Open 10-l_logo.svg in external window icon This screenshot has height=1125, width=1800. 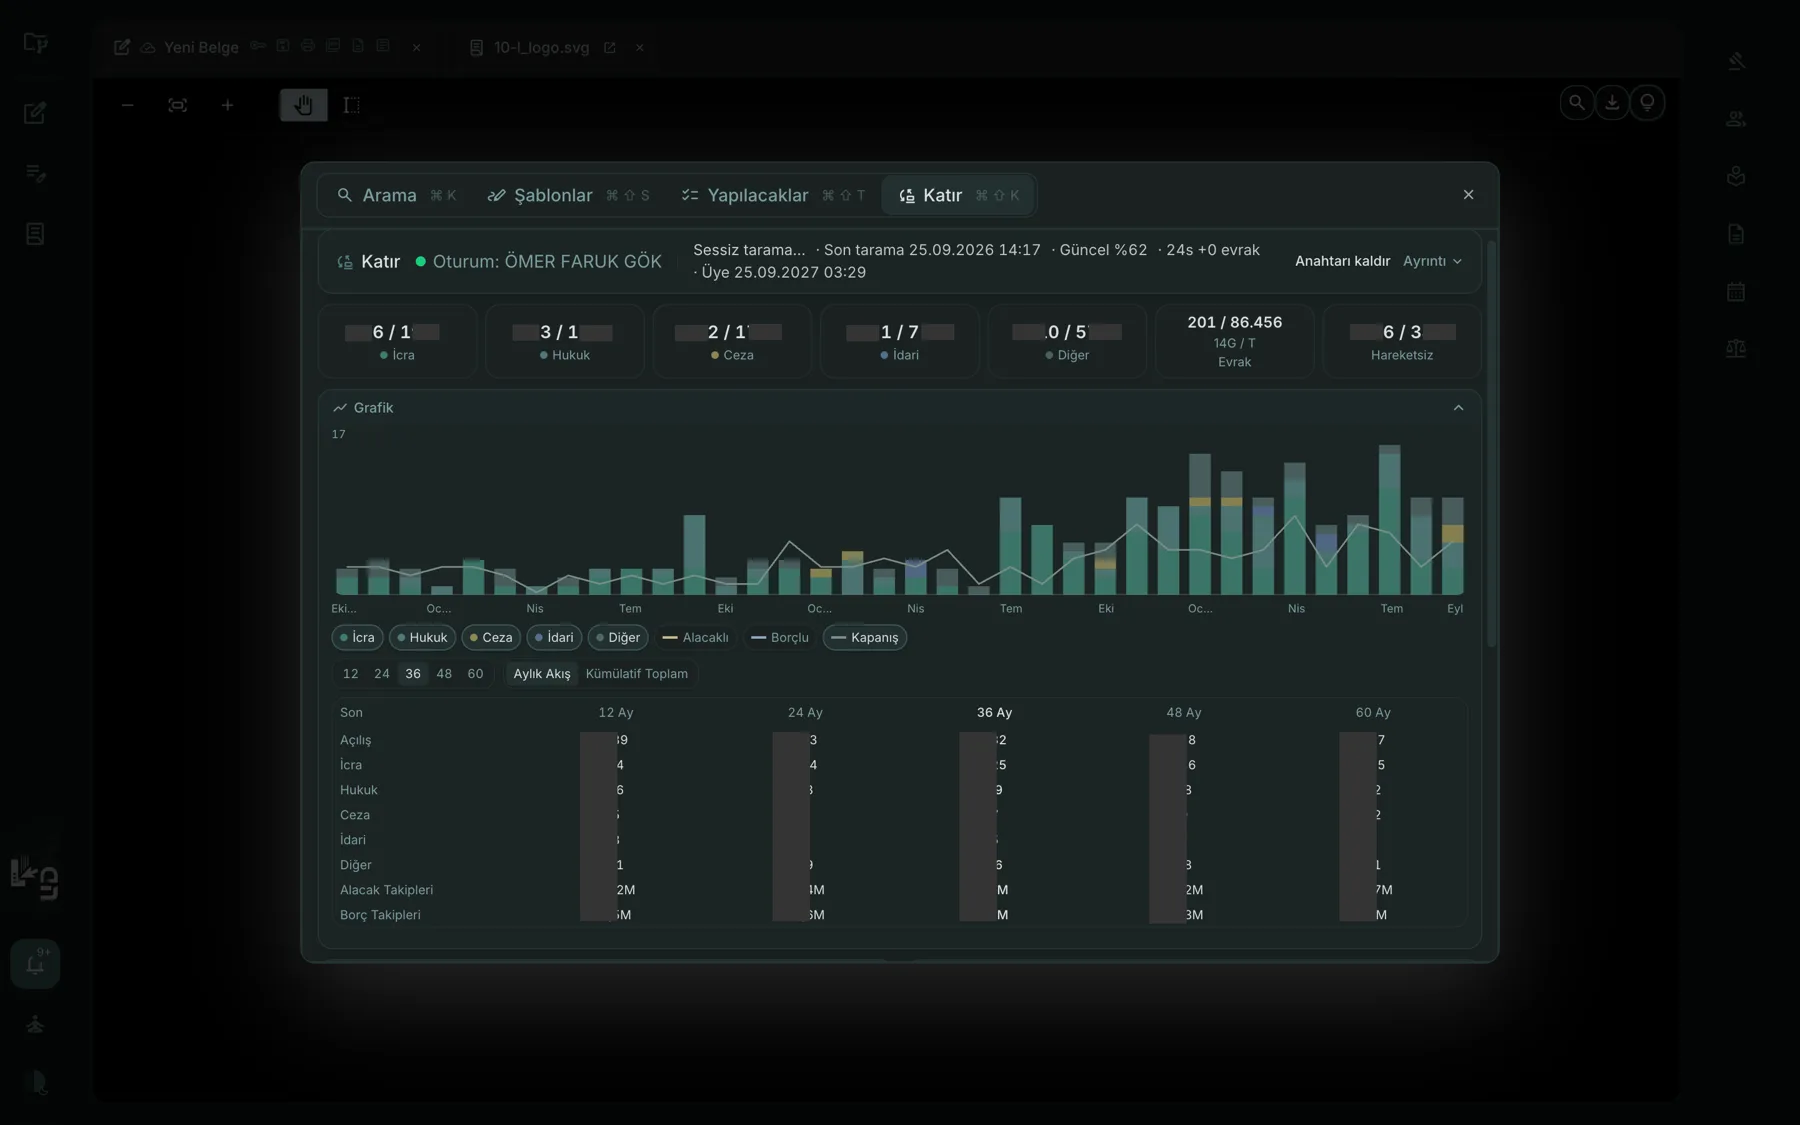pos(609,47)
